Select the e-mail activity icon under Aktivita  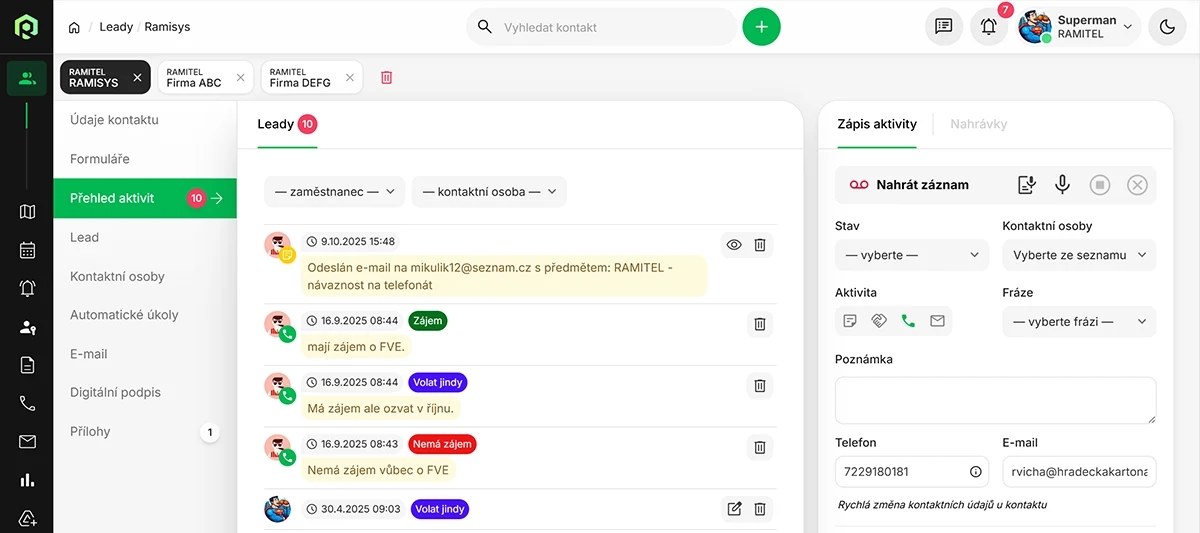coord(937,321)
